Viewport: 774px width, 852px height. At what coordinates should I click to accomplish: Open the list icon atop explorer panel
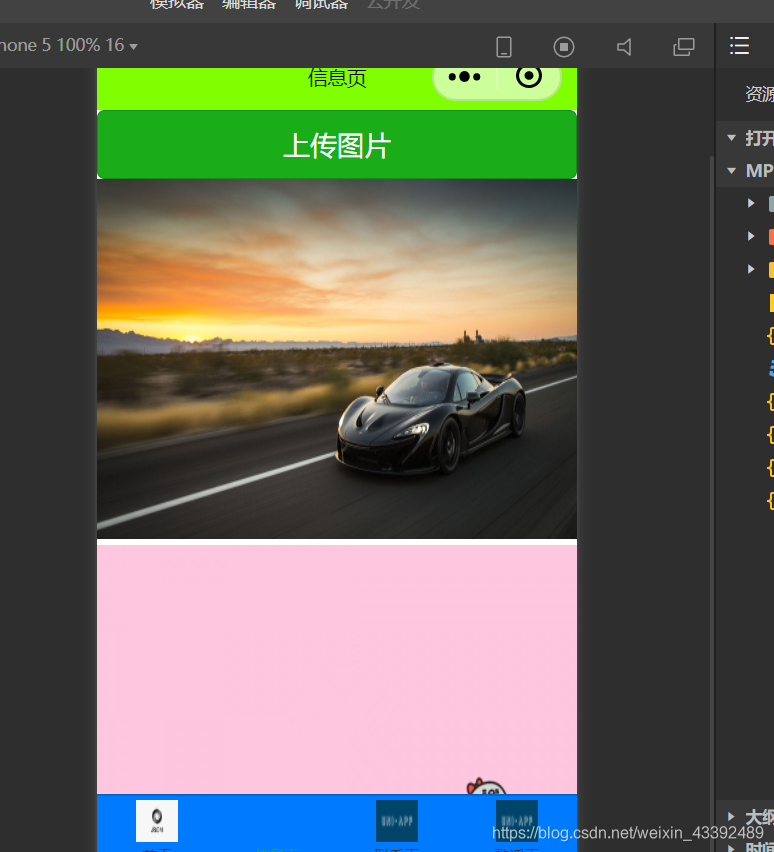click(x=739, y=46)
